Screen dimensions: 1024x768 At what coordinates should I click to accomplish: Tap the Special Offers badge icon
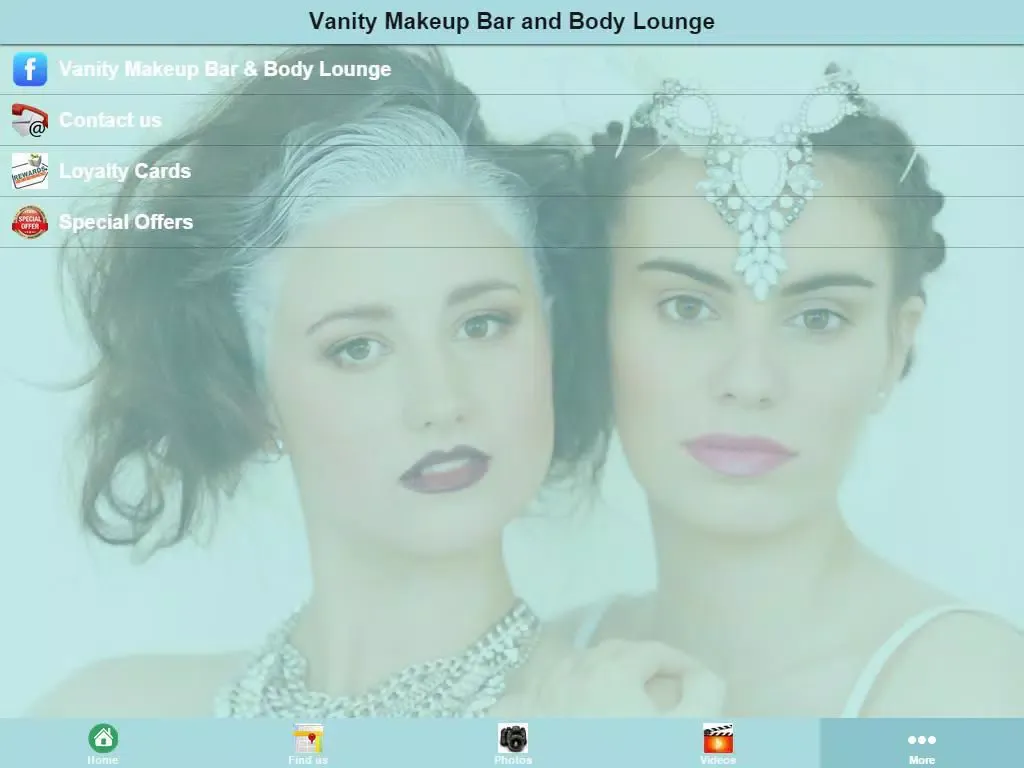[30, 222]
